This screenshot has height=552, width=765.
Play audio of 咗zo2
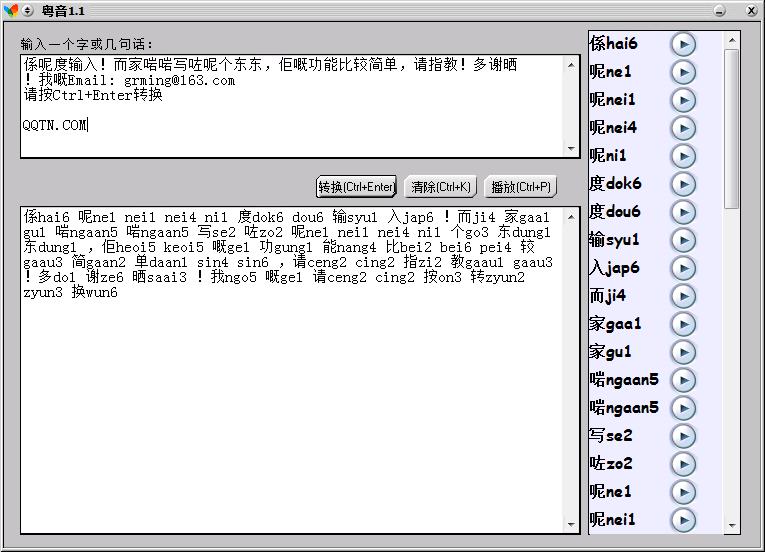pyautogui.click(x=683, y=464)
